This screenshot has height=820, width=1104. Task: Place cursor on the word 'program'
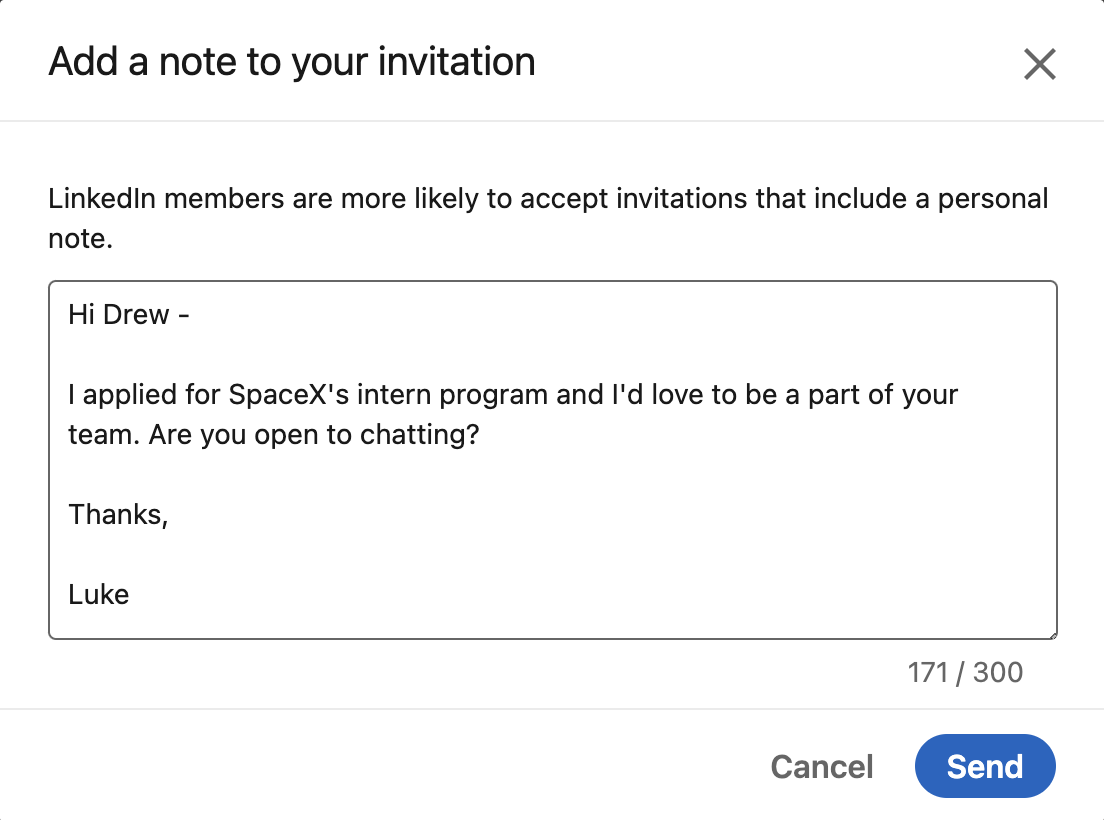pyautogui.click(x=494, y=396)
